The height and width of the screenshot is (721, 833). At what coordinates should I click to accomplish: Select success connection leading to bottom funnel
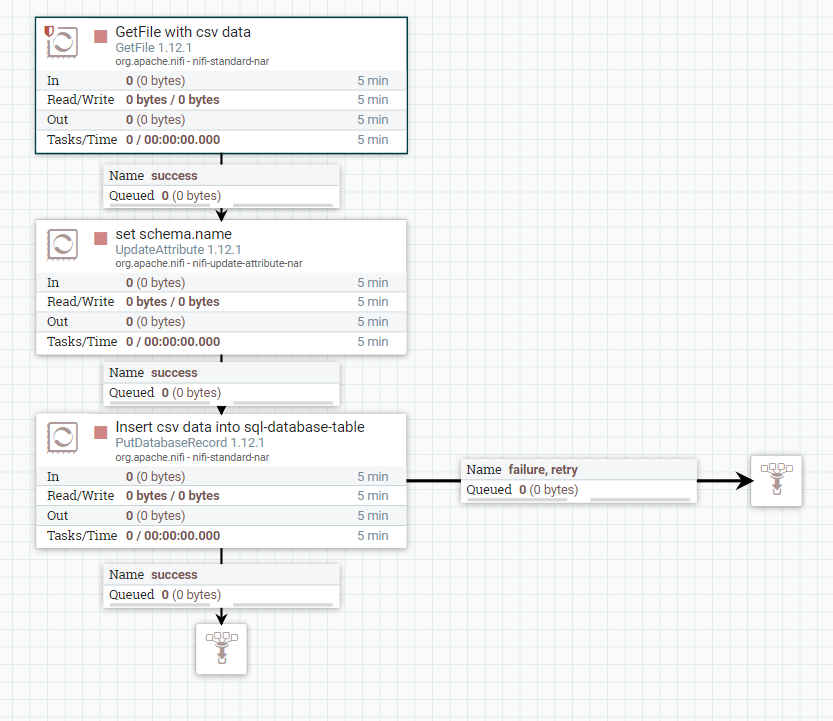click(x=222, y=585)
